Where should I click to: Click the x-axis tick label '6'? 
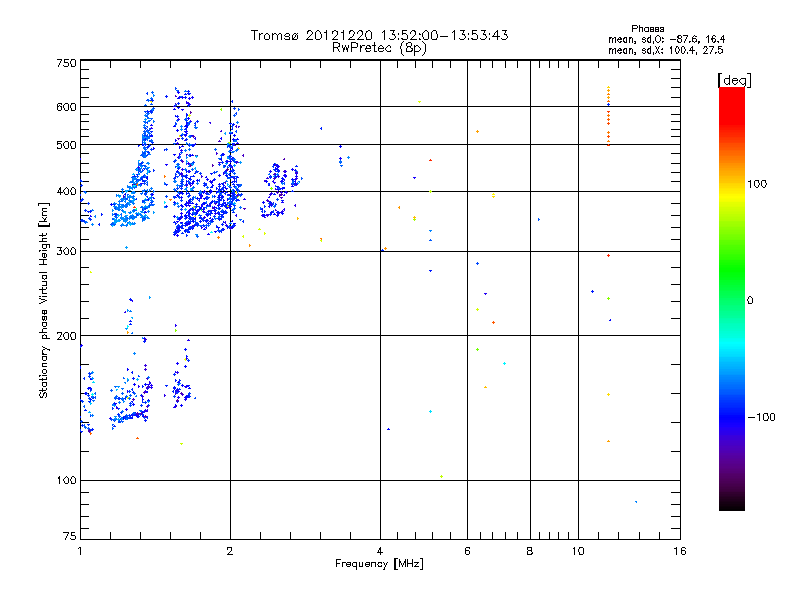[x=467, y=551]
